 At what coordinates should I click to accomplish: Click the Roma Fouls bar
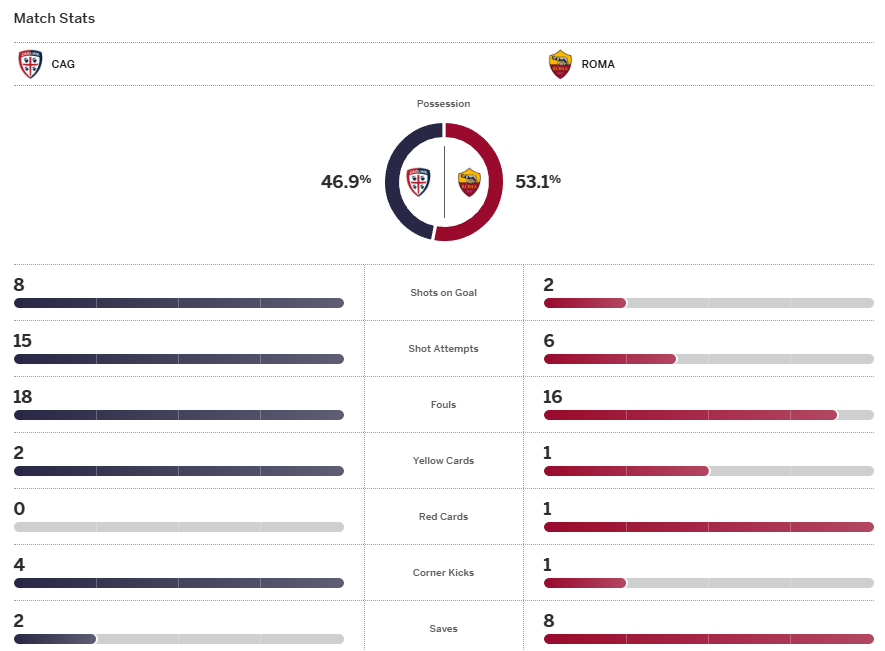(708, 415)
